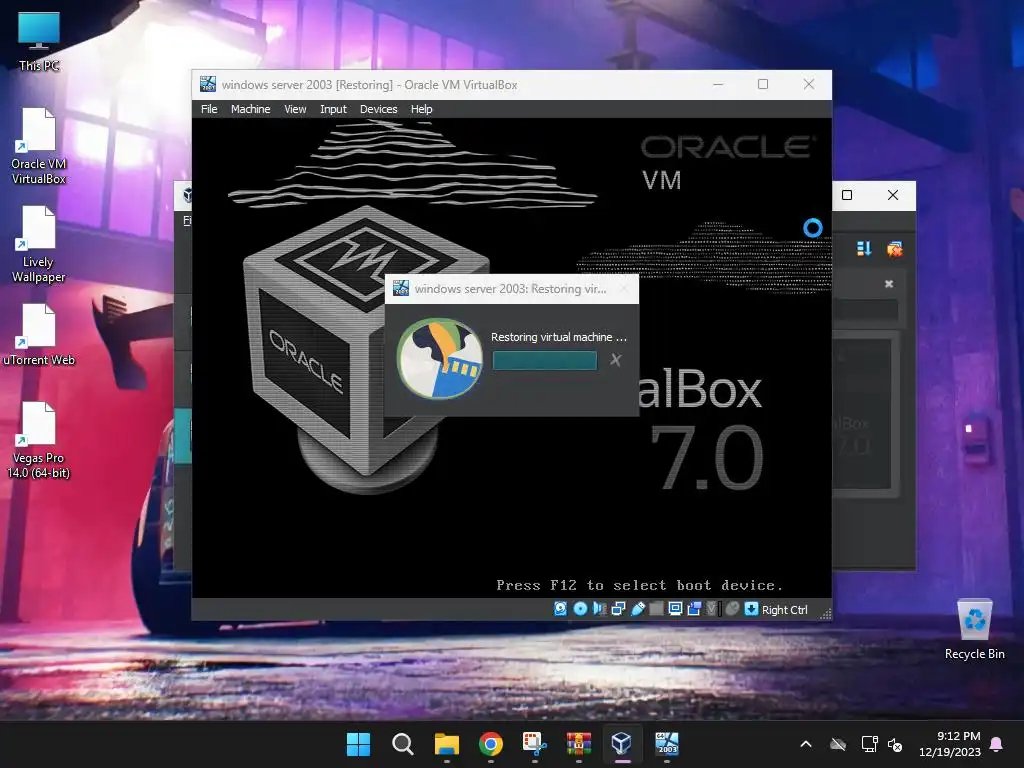Open the Devices menu
This screenshot has height=768, width=1024.
pos(378,109)
